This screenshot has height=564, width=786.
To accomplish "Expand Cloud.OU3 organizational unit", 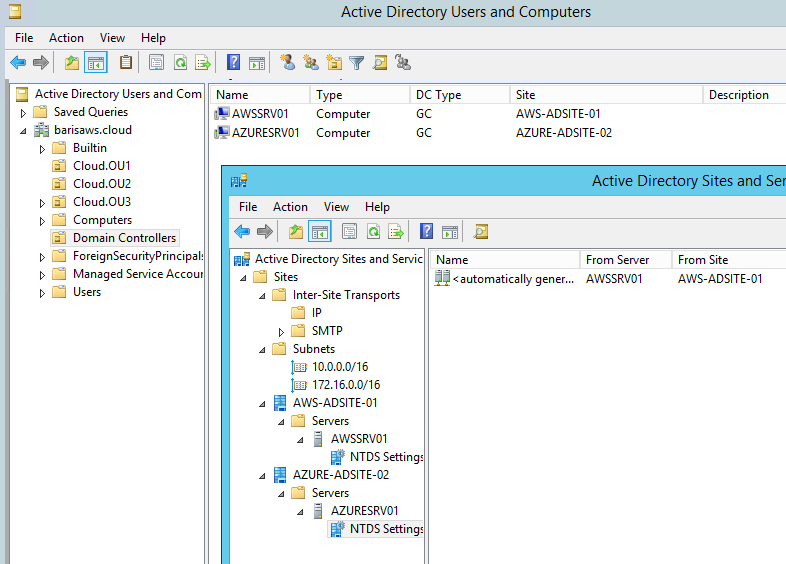I will [x=42, y=203].
